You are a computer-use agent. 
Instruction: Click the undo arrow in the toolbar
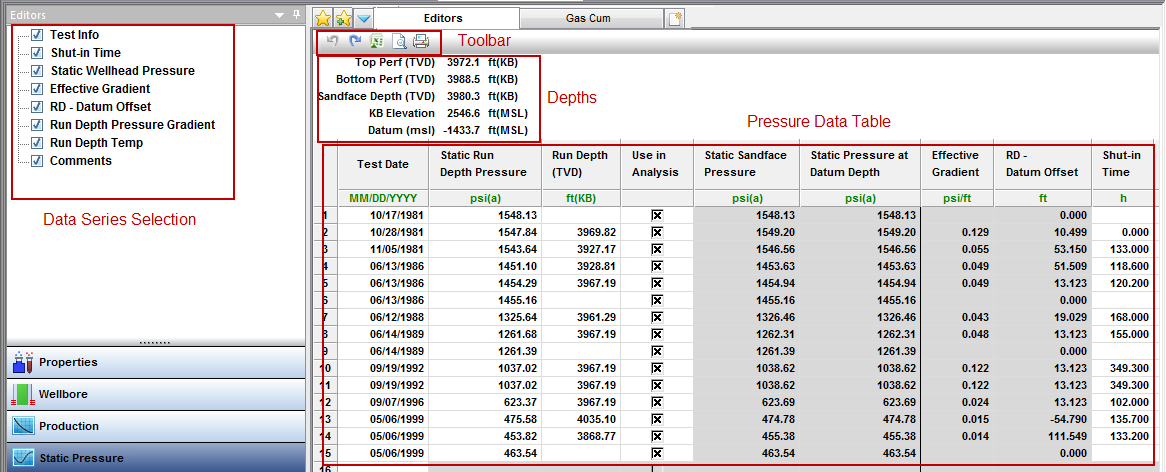click(x=332, y=42)
